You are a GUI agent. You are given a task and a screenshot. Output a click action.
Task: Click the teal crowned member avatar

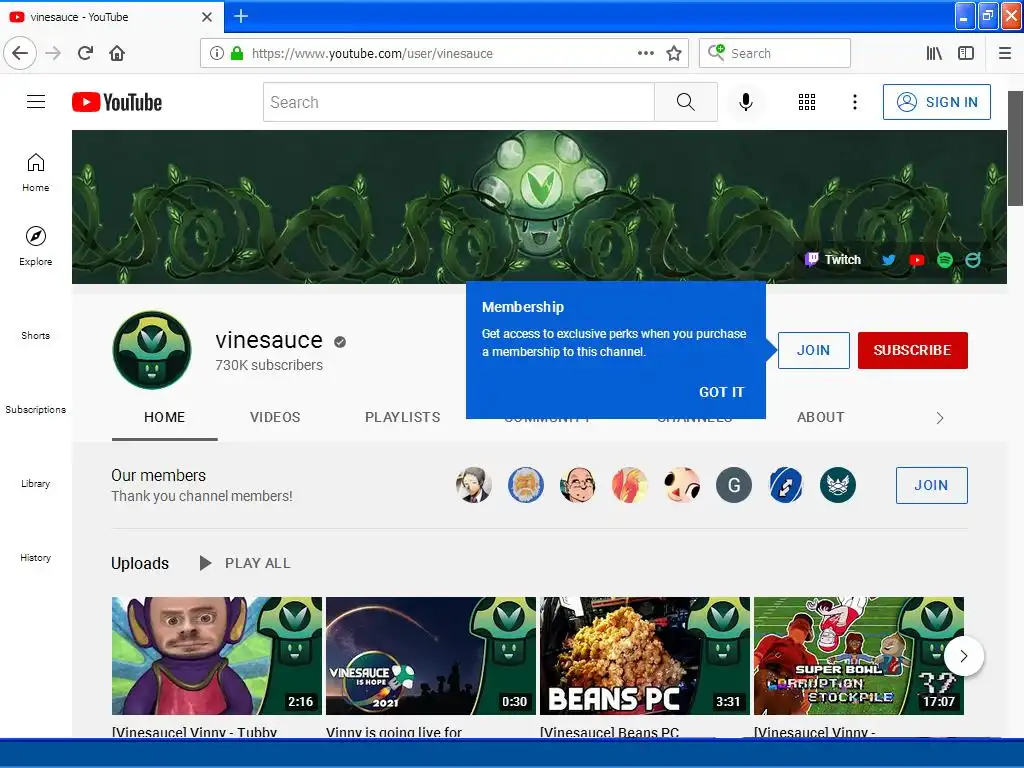pos(838,485)
